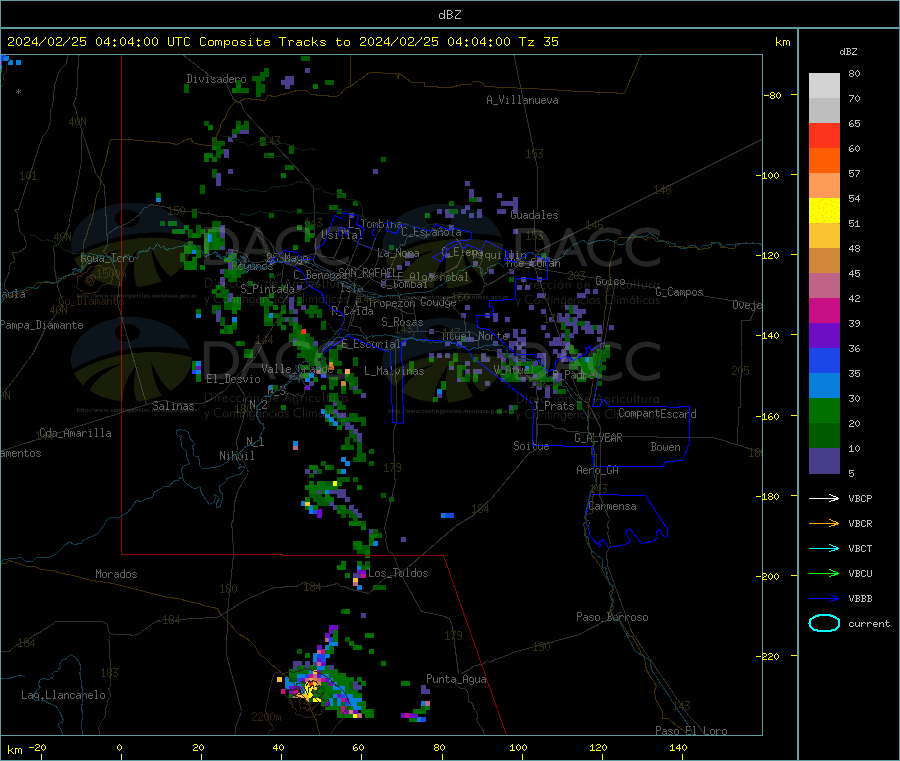Click the orange VBCR arrow legend icon
This screenshot has width=900, height=761.
point(824,523)
